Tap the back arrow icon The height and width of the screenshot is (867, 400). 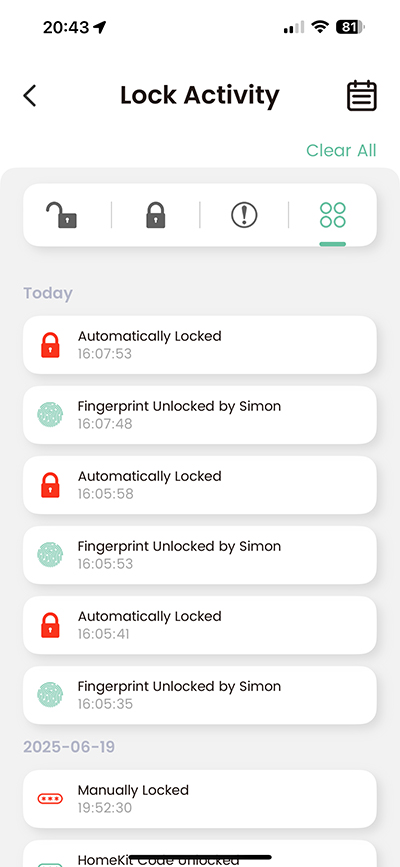pyautogui.click(x=29, y=96)
